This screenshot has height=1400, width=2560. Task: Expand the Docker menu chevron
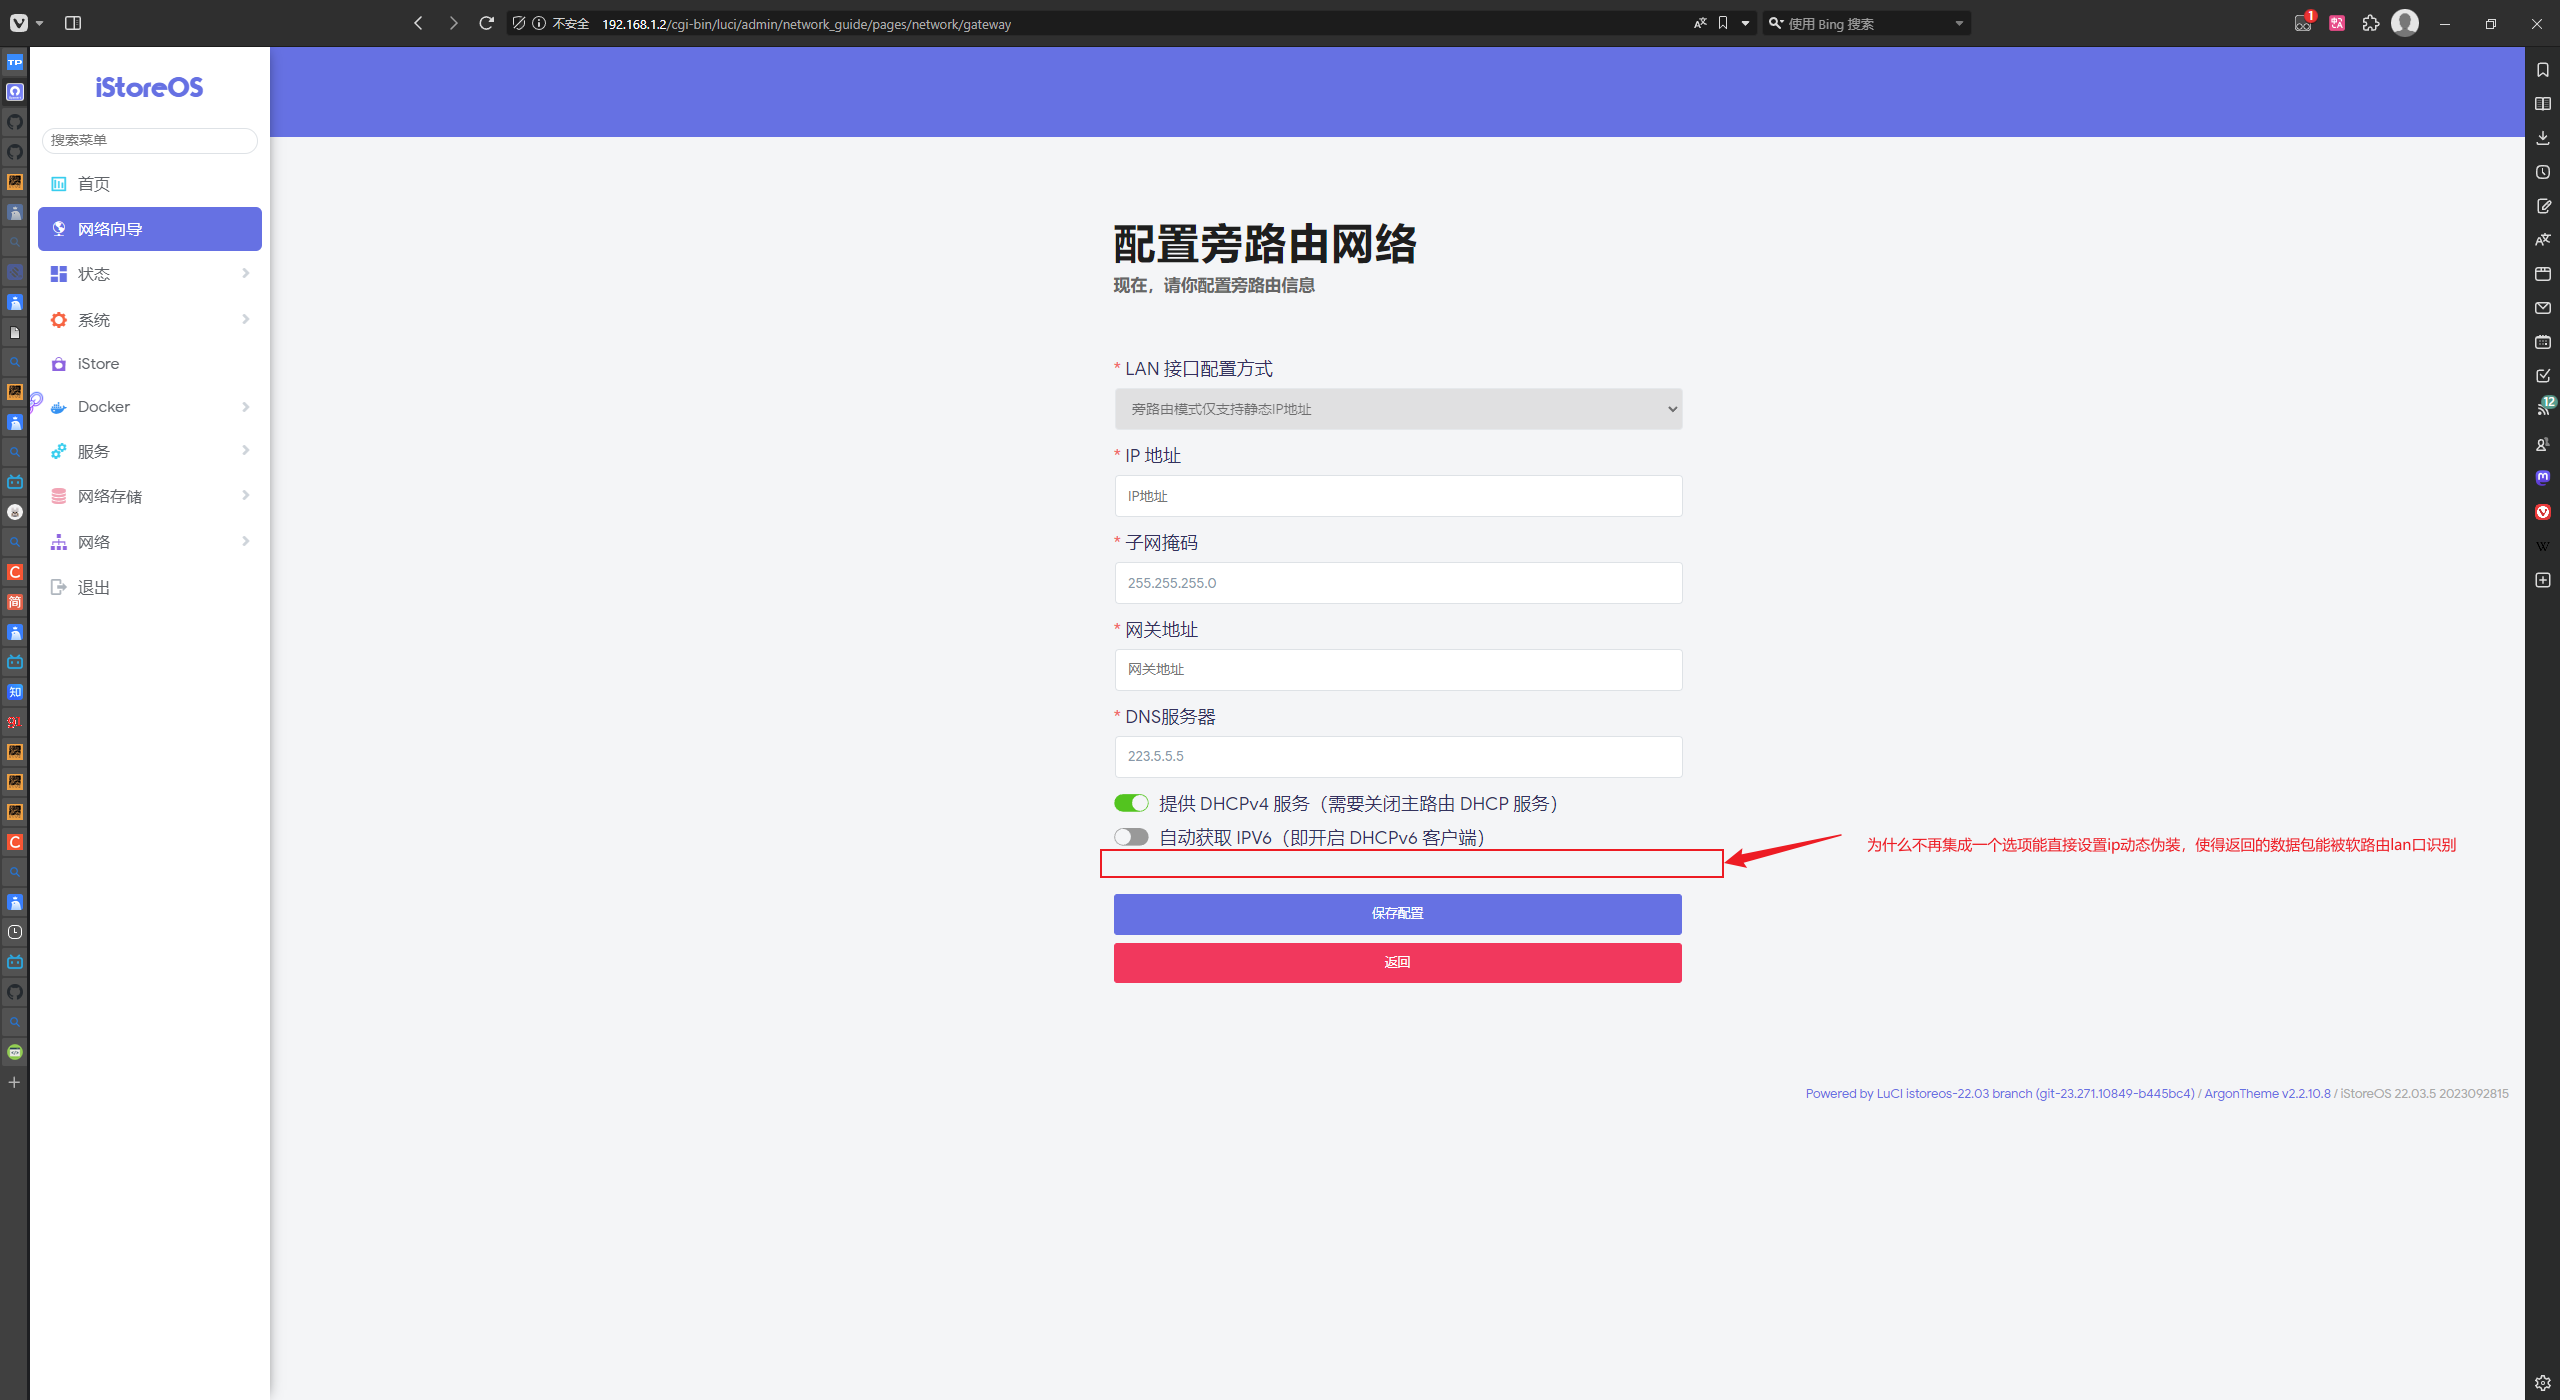coord(245,407)
